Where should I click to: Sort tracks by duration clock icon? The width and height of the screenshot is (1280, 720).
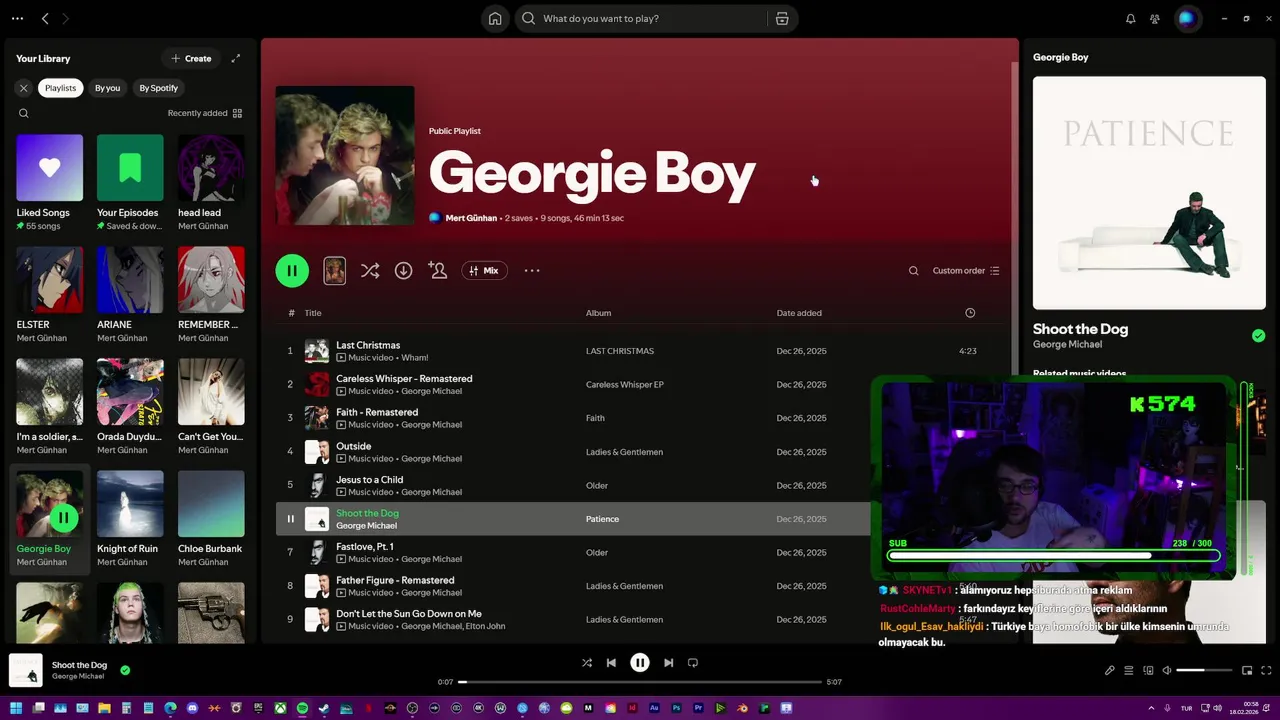coord(970,313)
